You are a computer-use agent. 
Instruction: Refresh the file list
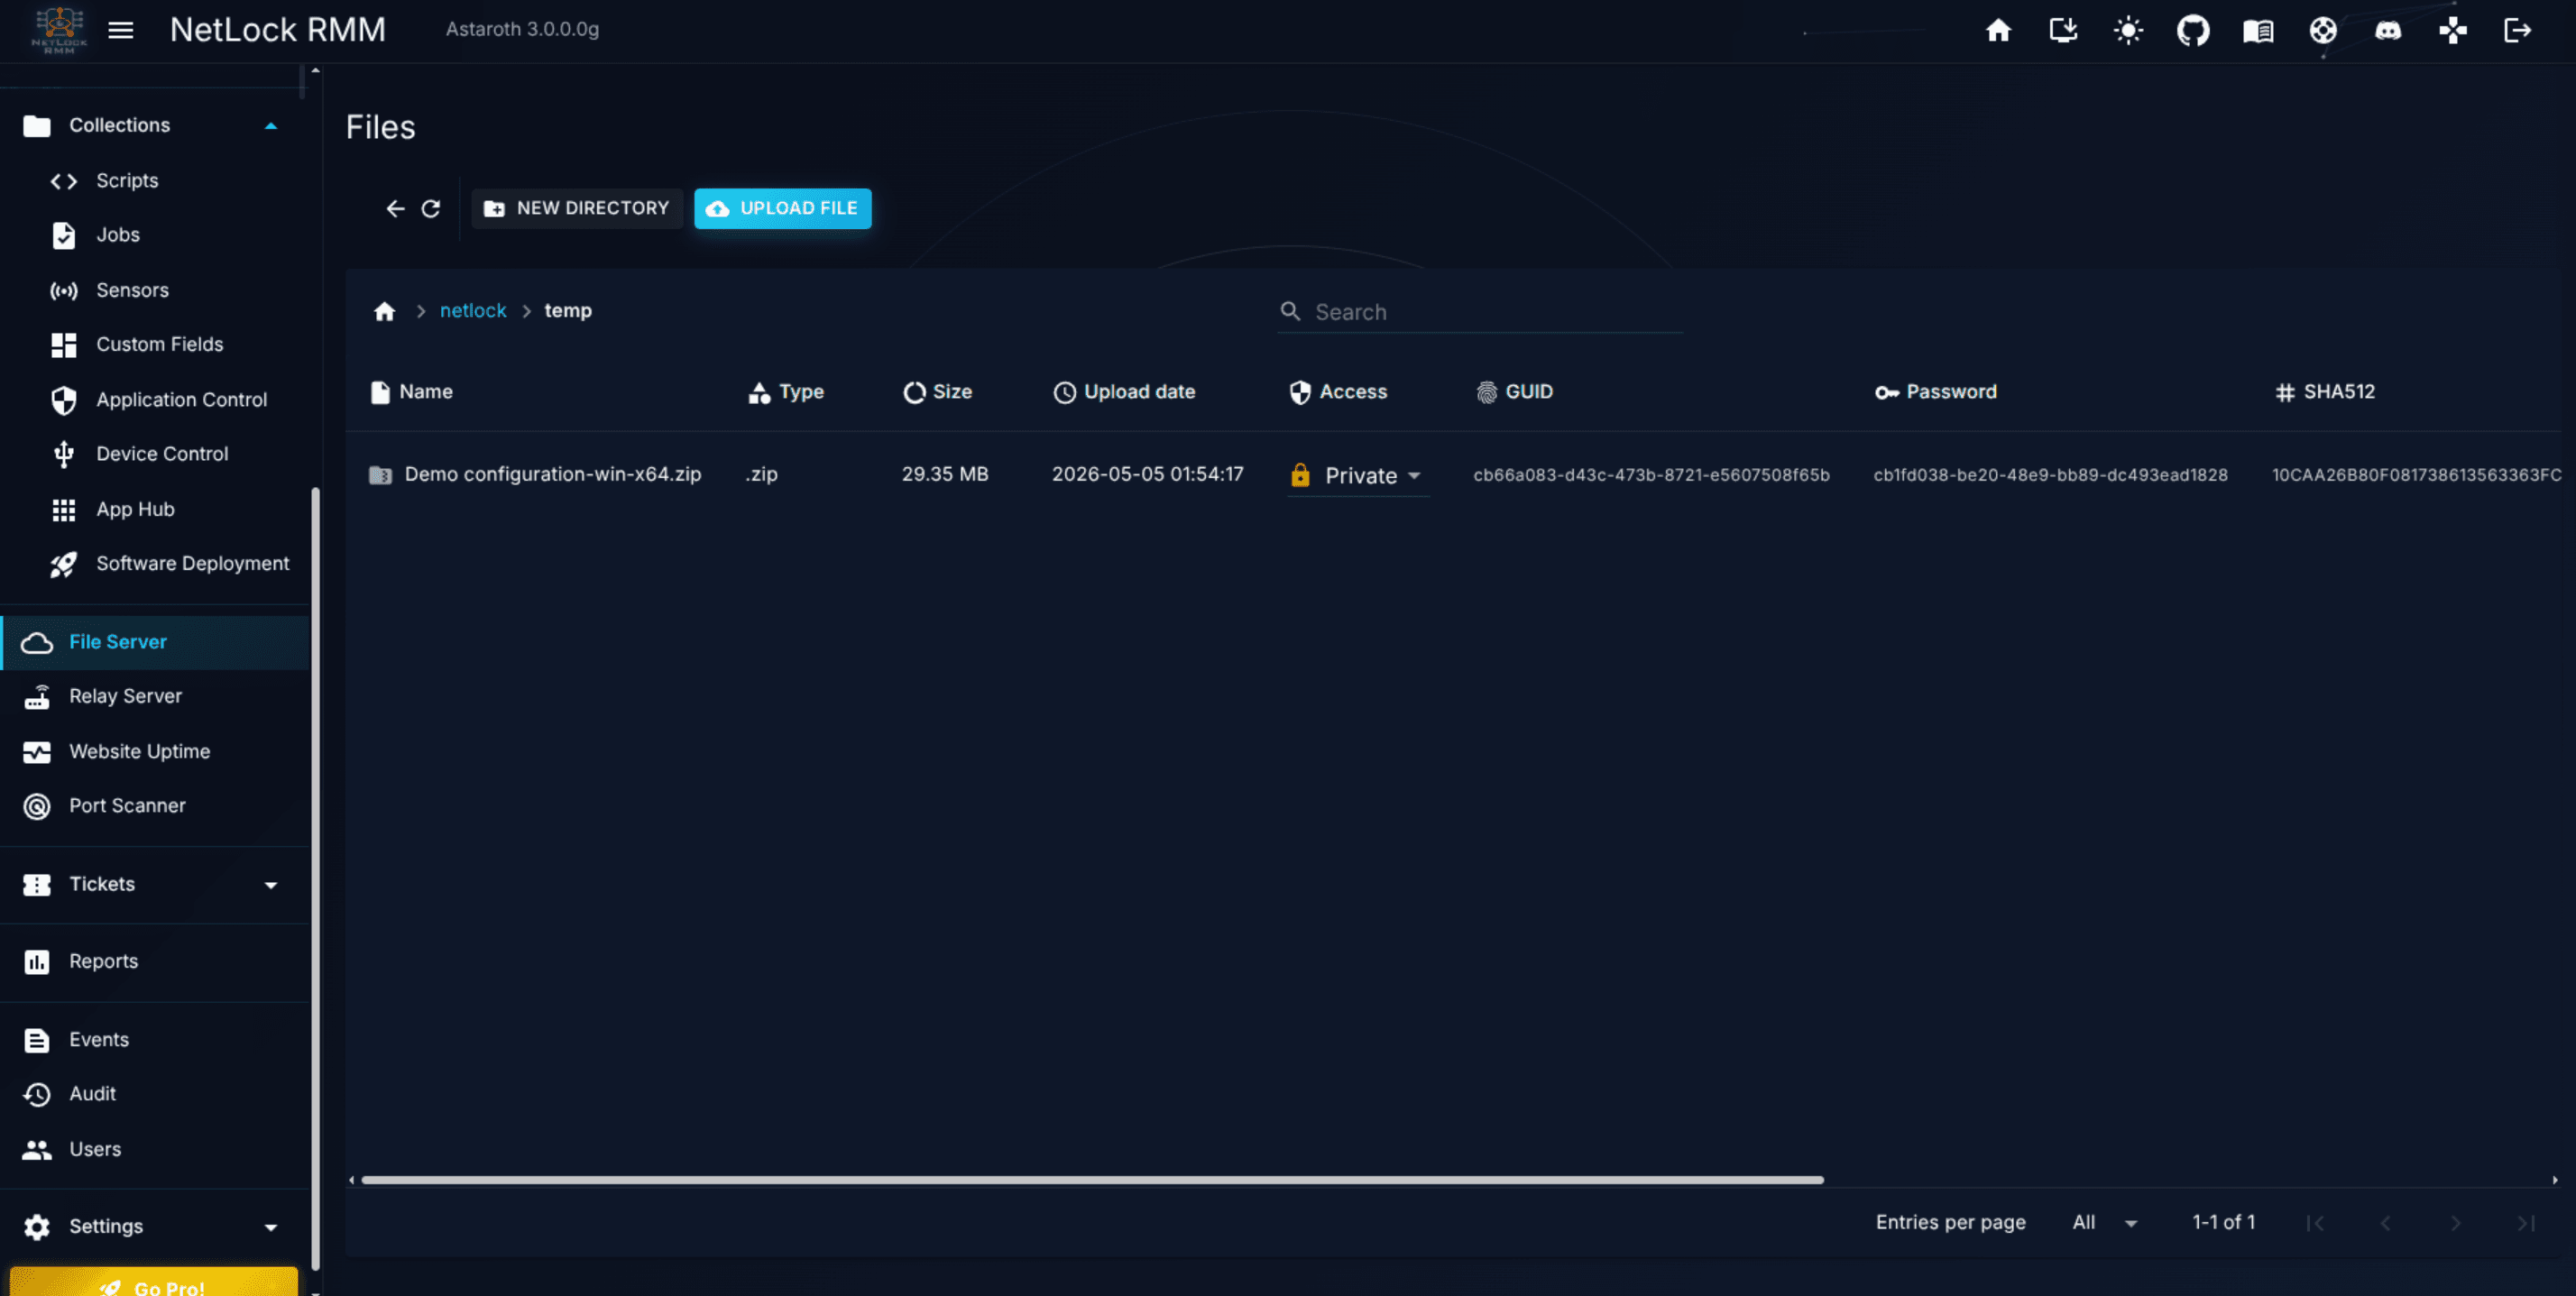pos(431,208)
